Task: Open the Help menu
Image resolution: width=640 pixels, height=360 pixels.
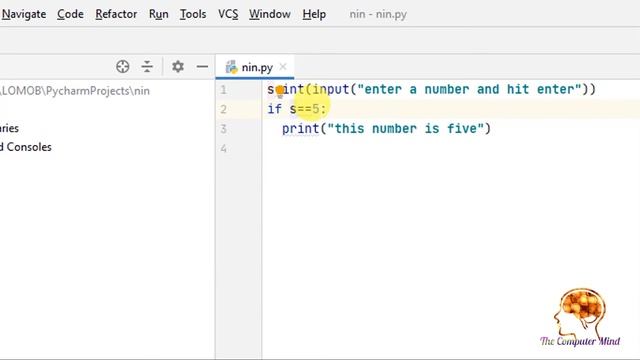Action: tap(314, 14)
